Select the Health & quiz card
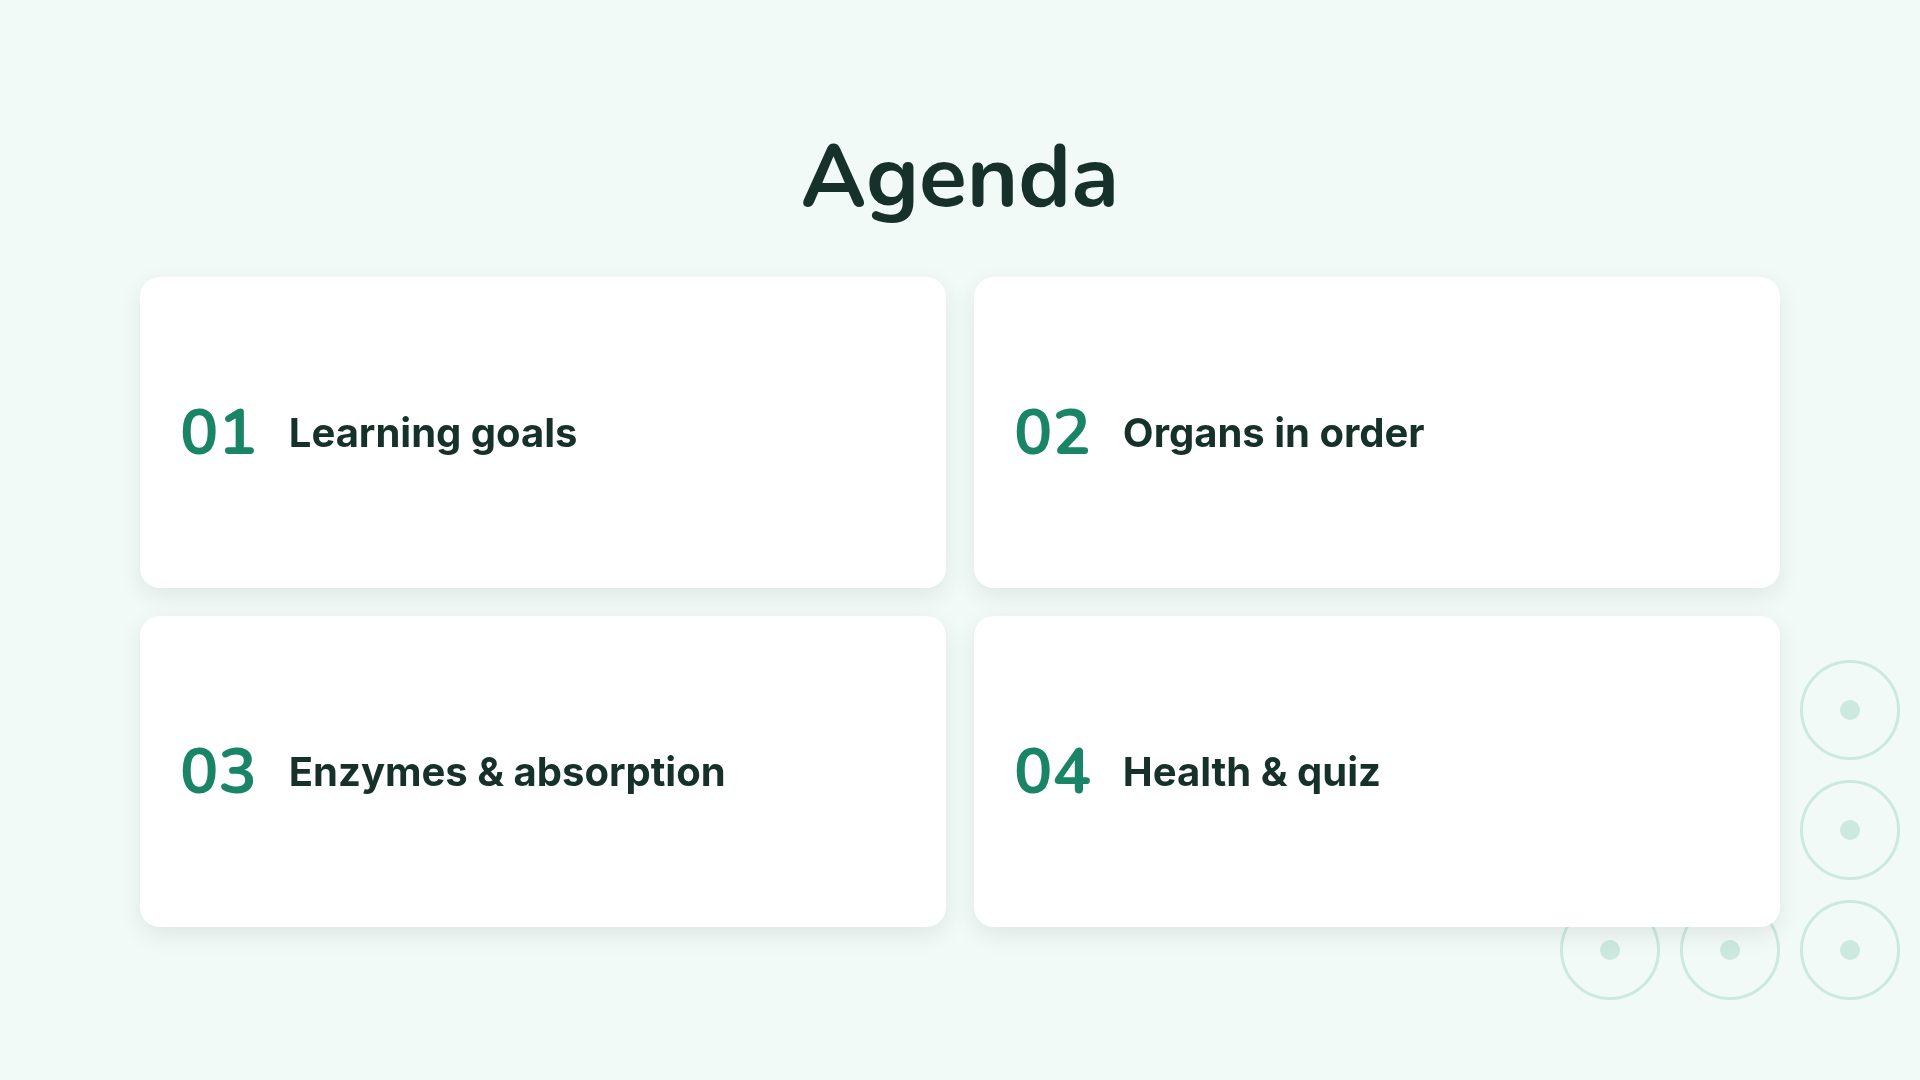This screenshot has width=1920, height=1080. tap(1377, 771)
